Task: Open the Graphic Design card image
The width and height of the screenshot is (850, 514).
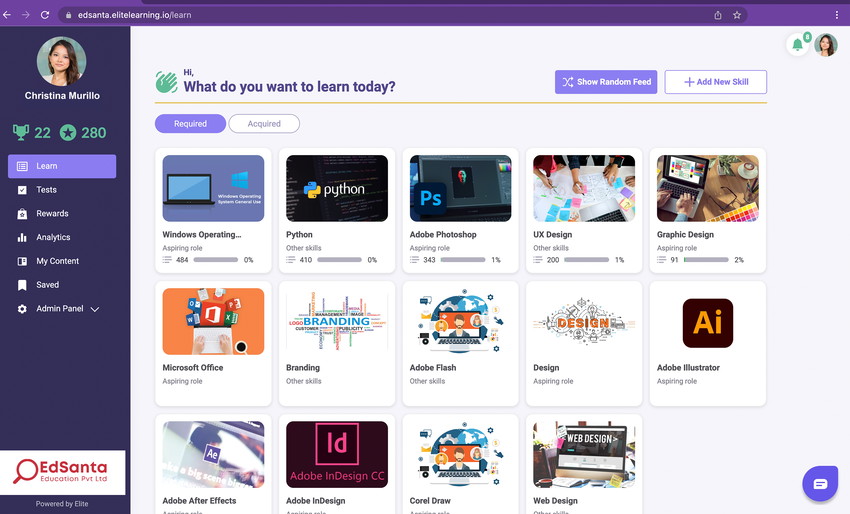Action: coord(707,188)
